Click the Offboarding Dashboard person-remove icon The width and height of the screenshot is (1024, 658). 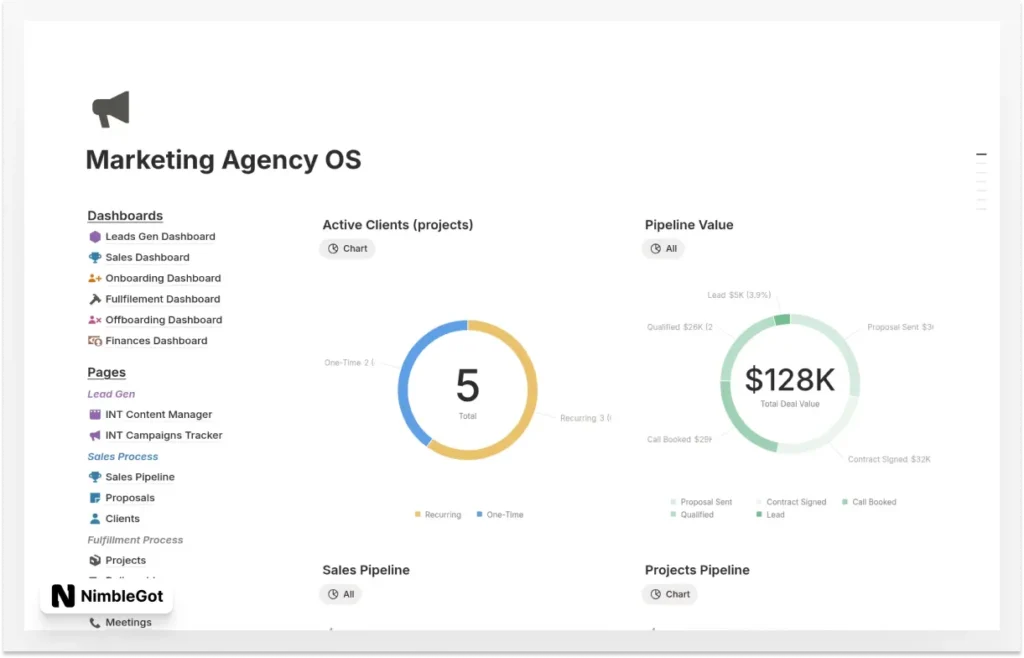[x=95, y=320]
